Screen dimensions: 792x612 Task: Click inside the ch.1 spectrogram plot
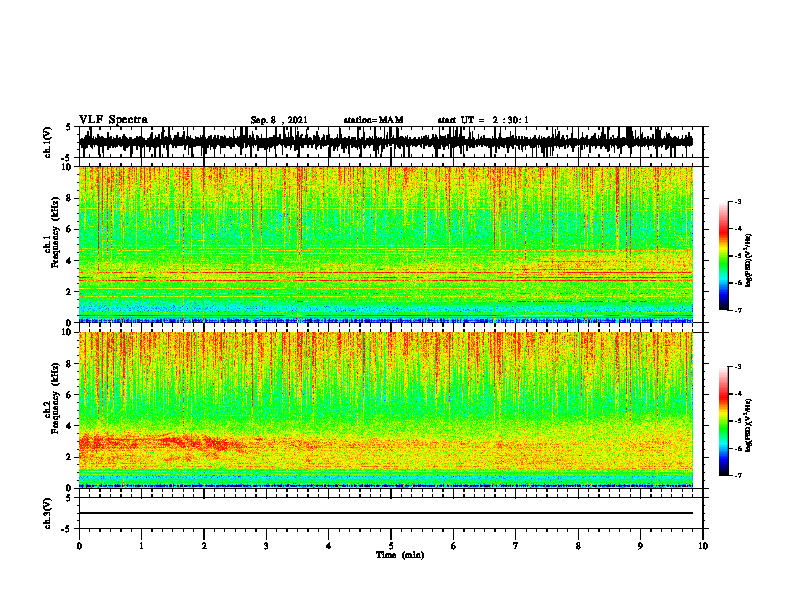click(386, 244)
